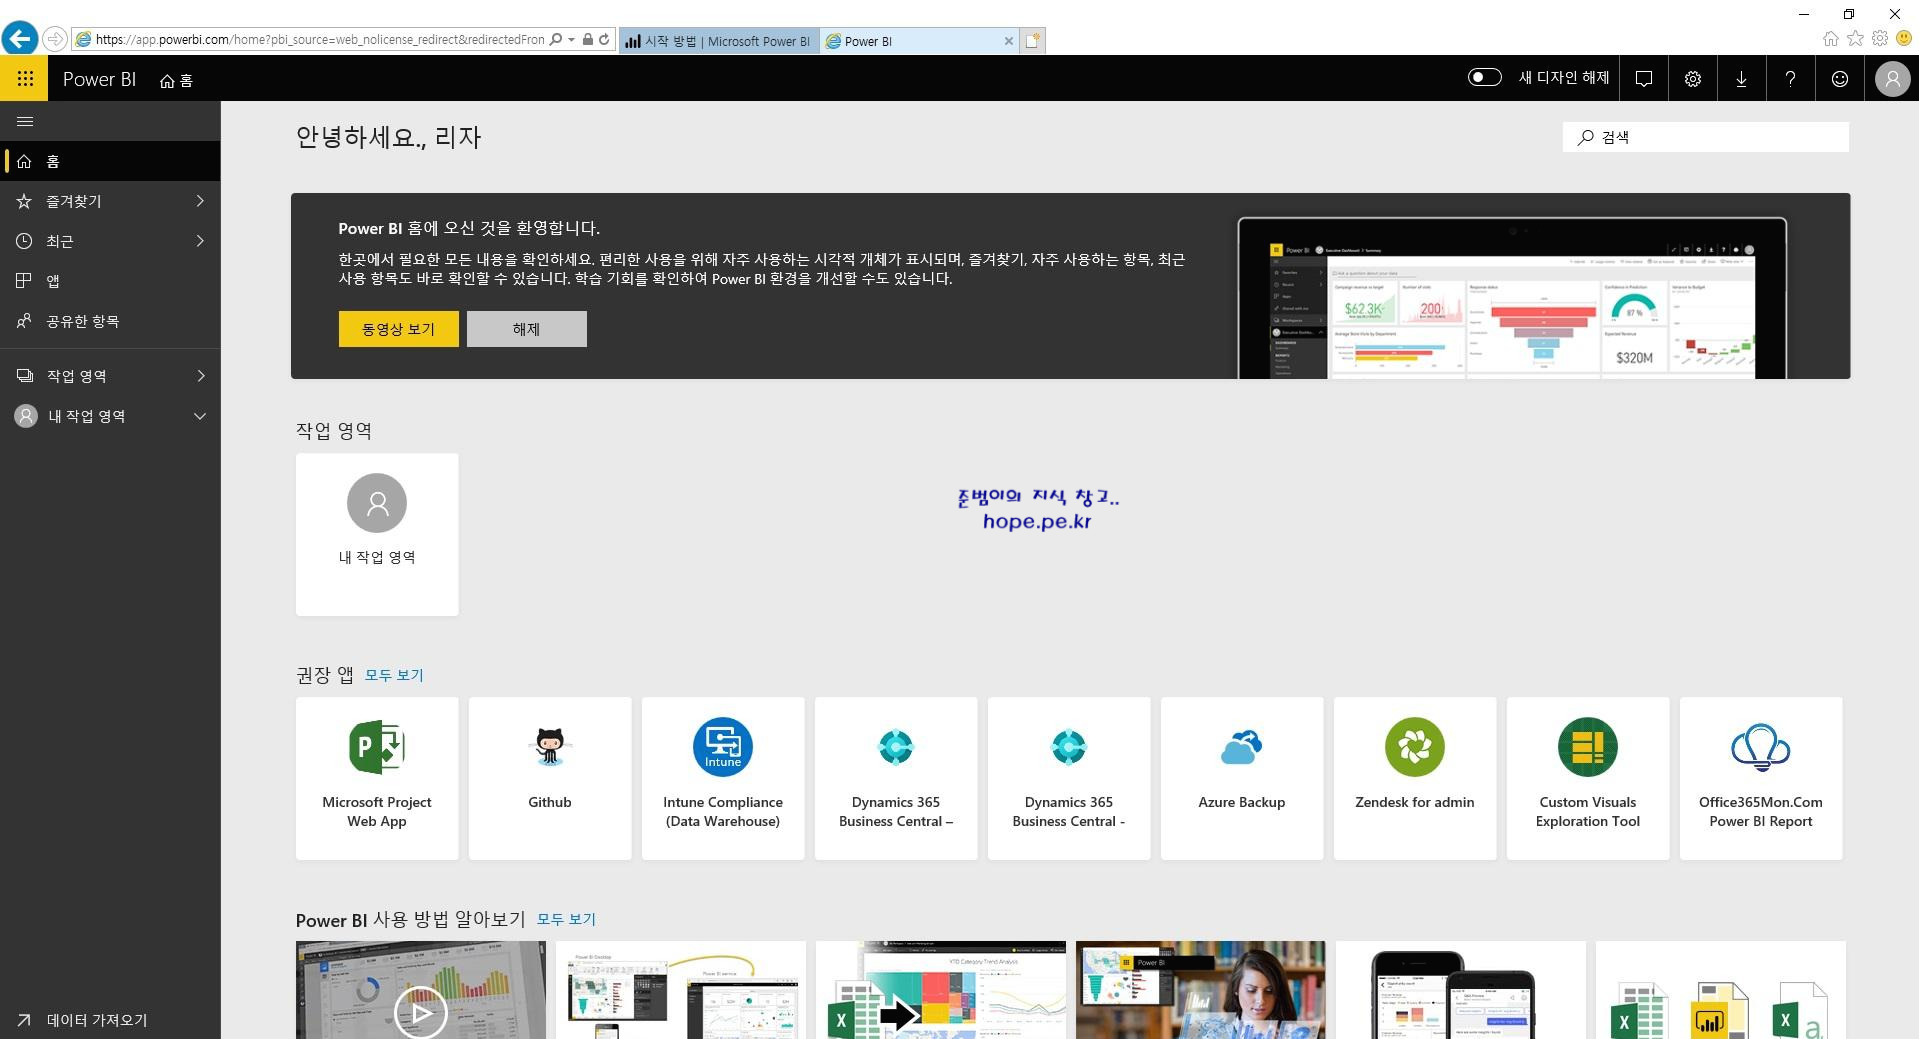Open the Github app tile
Screen dimensions: 1919x1039
(550, 778)
